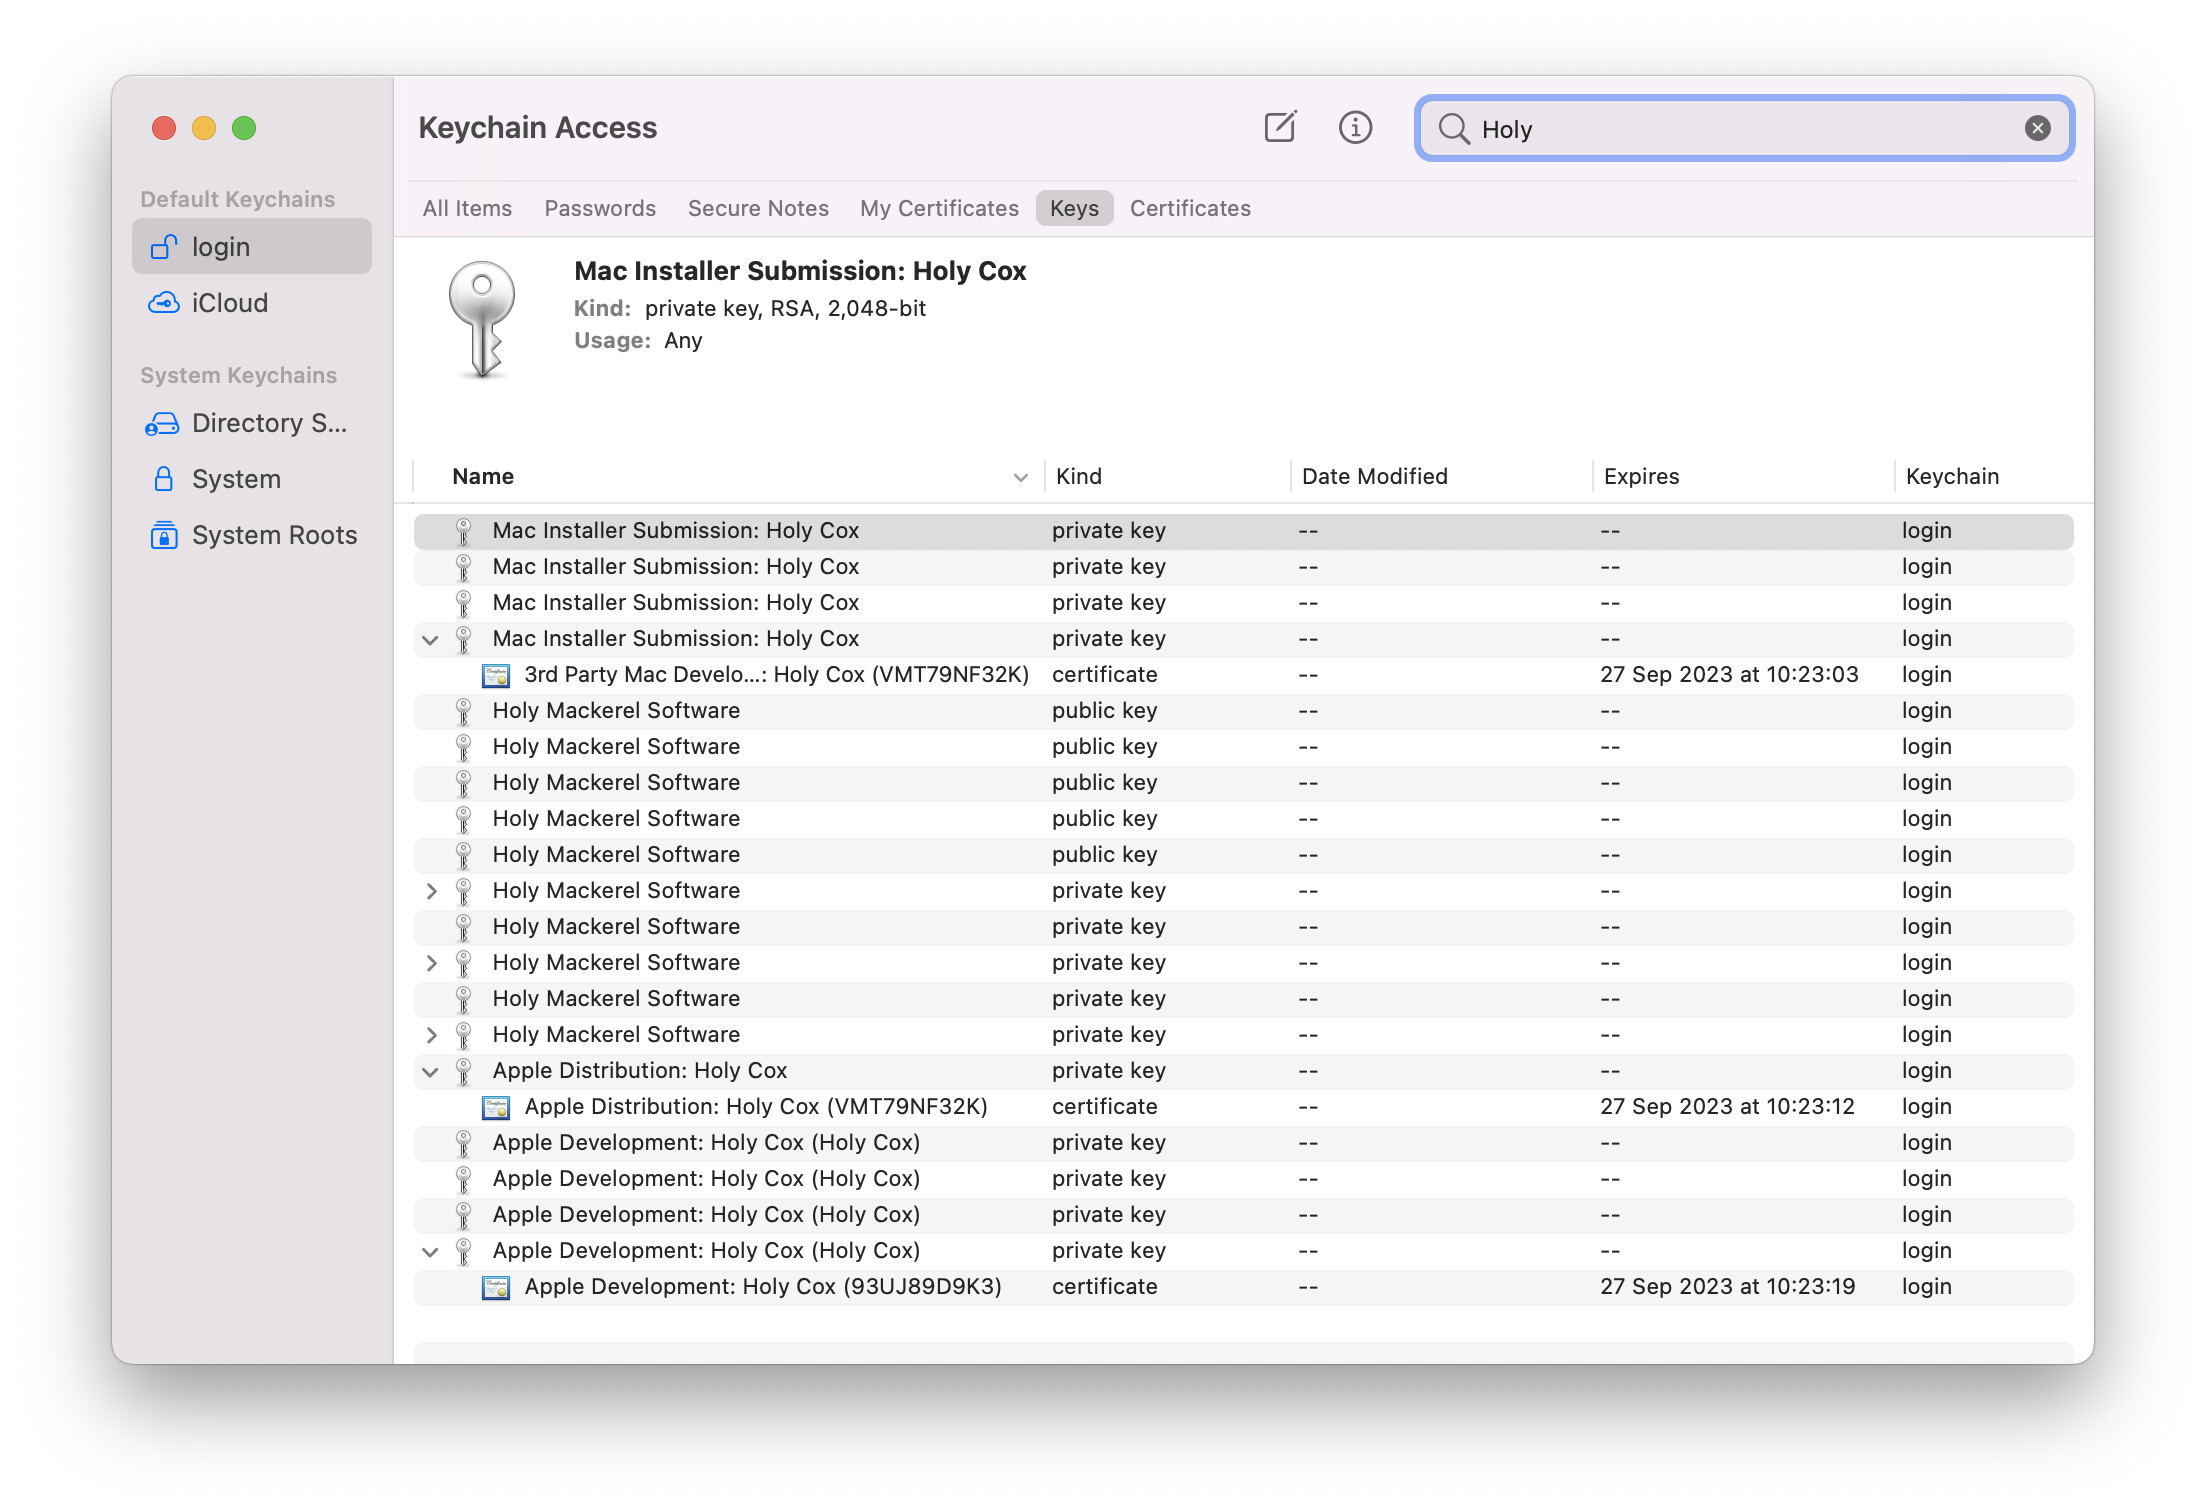
Task: Click the login unlocked padlock icon
Action: pos(164,246)
